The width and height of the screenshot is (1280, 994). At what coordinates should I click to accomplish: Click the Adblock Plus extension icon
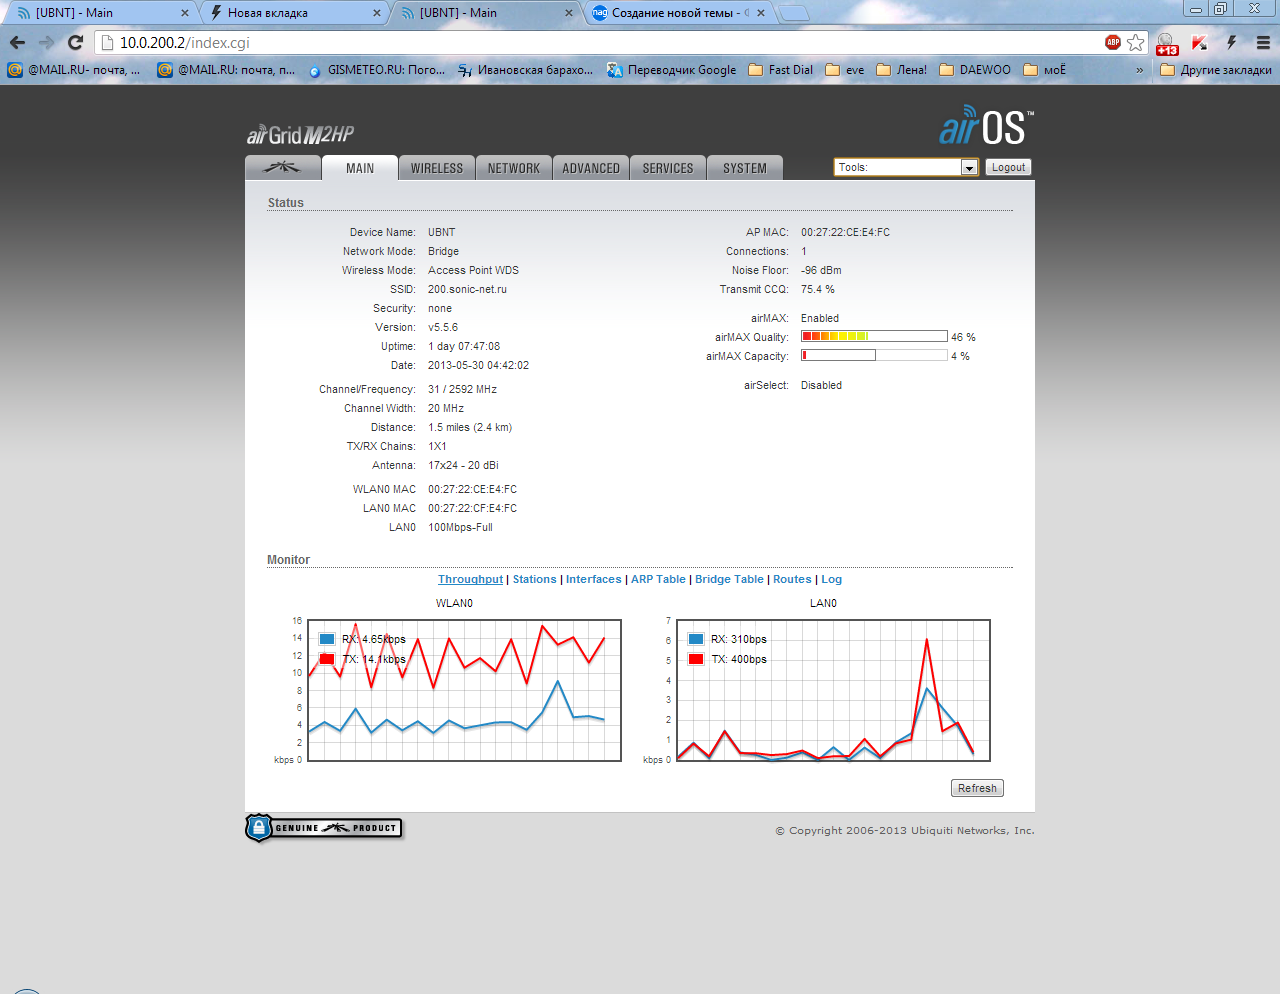(1112, 42)
